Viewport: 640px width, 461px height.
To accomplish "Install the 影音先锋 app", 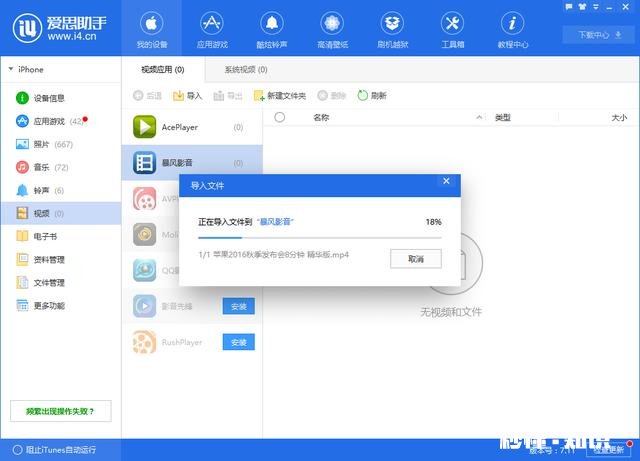I will pos(239,306).
